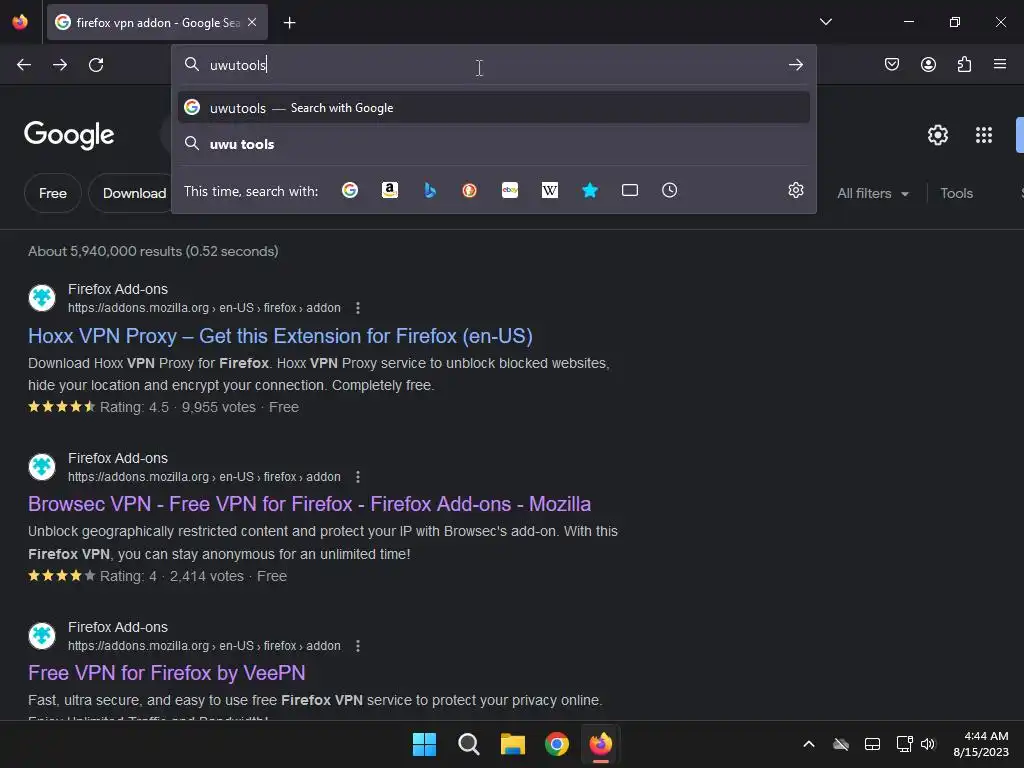Search this time with Bing
The image size is (1024, 768).
point(430,190)
